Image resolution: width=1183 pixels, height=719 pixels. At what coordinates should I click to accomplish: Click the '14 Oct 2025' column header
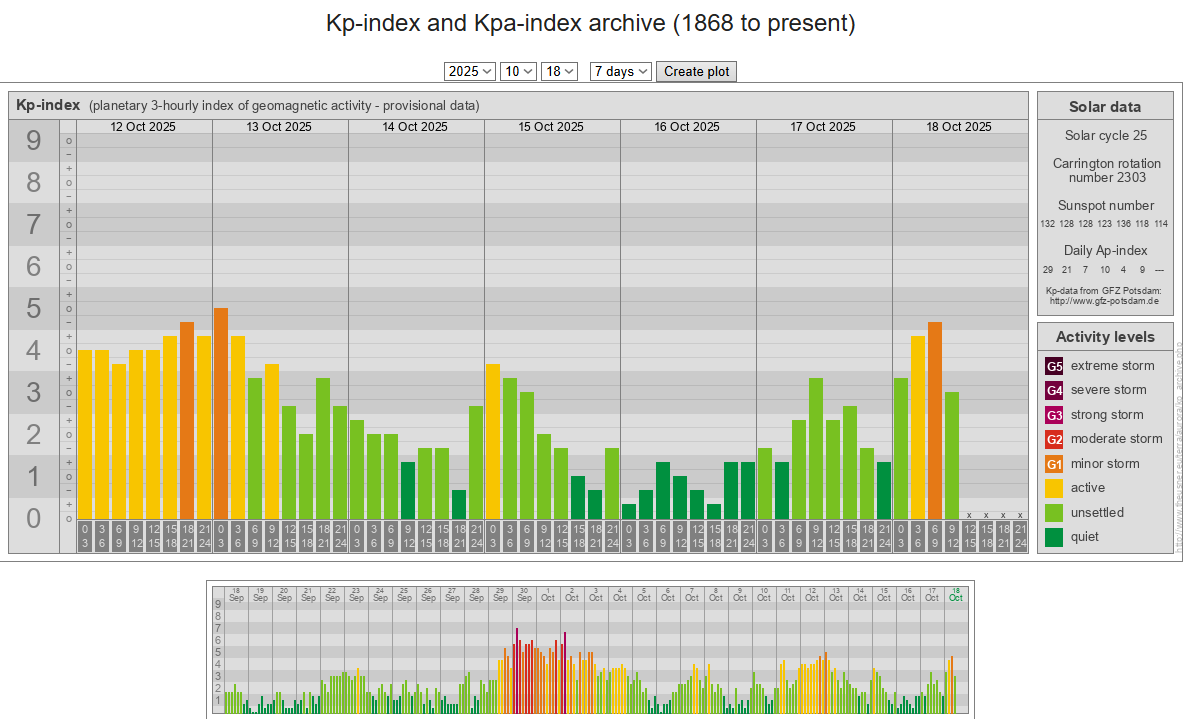pyautogui.click(x=415, y=127)
